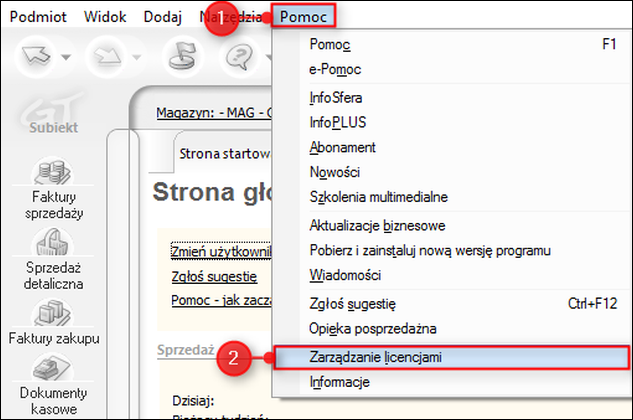Screen dimensions: 633x420
Task: Click the Zgłoś sugestię link on start page
Action: [x=214, y=276]
